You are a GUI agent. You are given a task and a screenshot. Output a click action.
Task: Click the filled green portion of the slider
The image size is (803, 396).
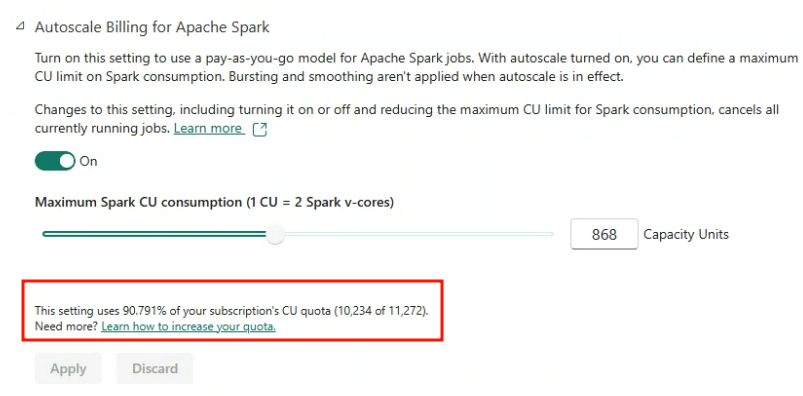(x=155, y=234)
